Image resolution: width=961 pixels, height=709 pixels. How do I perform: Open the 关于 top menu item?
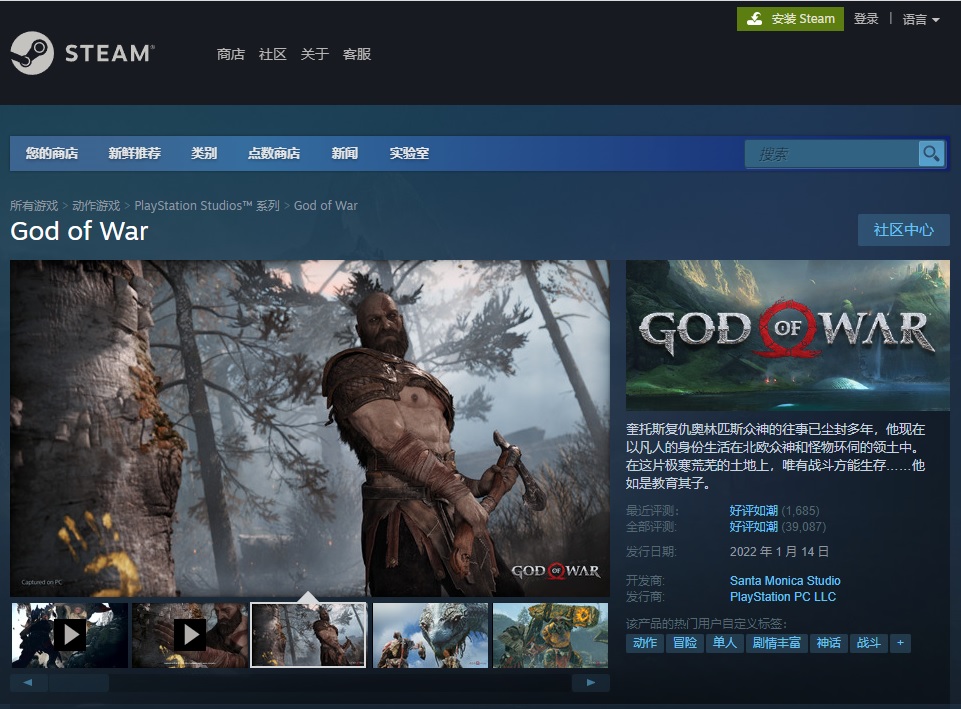pyautogui.click(x=314, y=55)
